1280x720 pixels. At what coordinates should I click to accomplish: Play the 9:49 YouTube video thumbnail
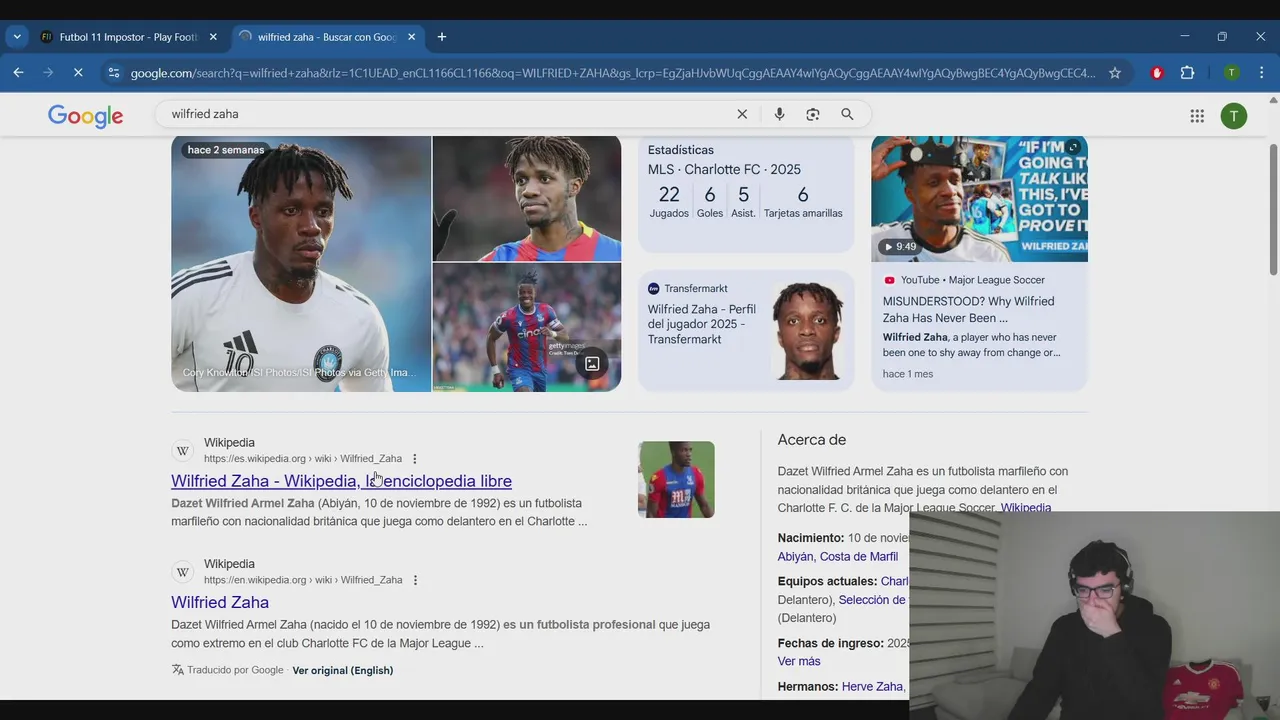979,199
